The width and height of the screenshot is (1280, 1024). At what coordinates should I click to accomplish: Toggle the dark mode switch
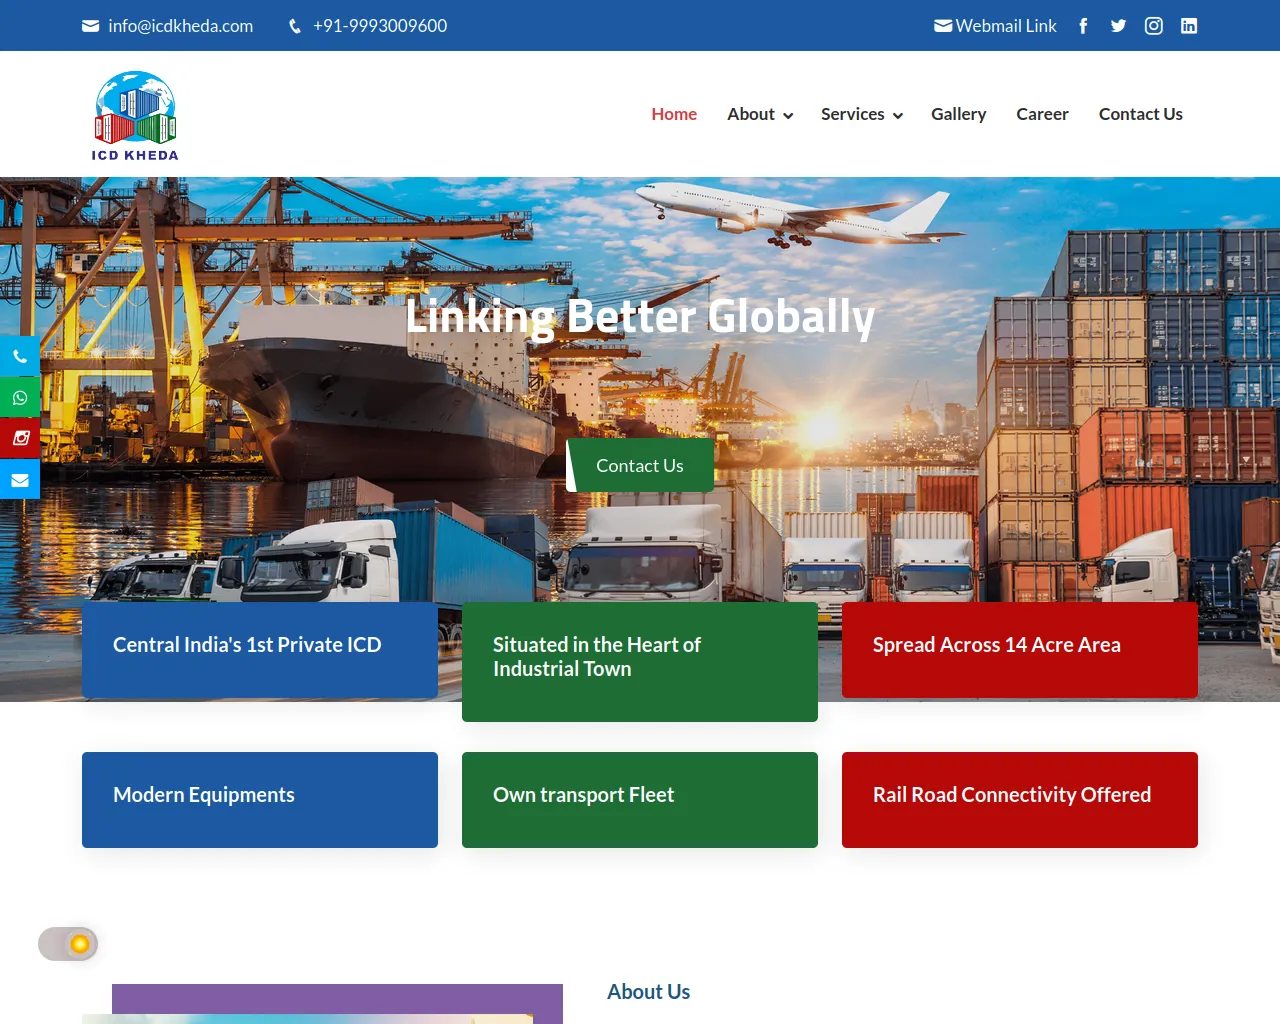[x=68, y=944]
